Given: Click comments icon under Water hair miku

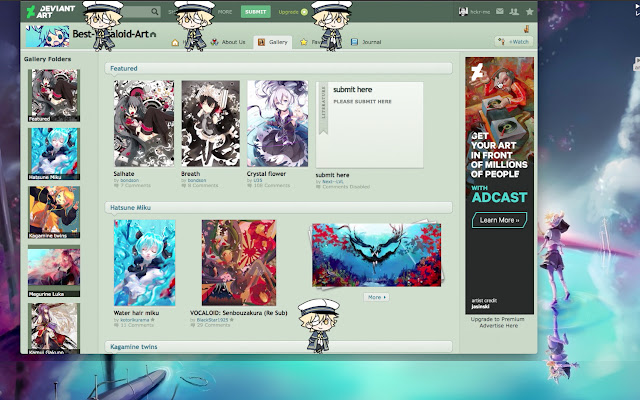Looking at the screenshot, I should pos(116,325).
